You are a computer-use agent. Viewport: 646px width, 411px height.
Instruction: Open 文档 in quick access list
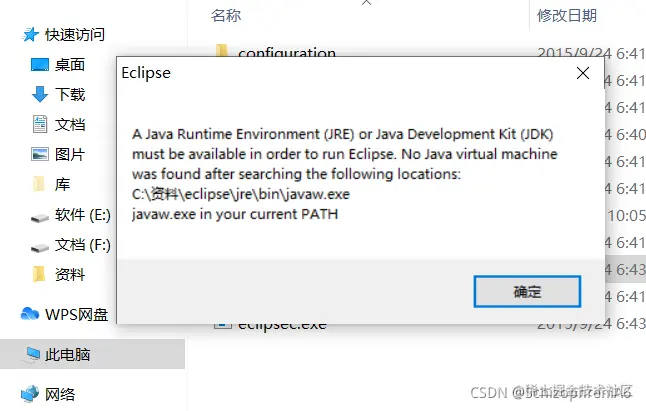[70, 124]
